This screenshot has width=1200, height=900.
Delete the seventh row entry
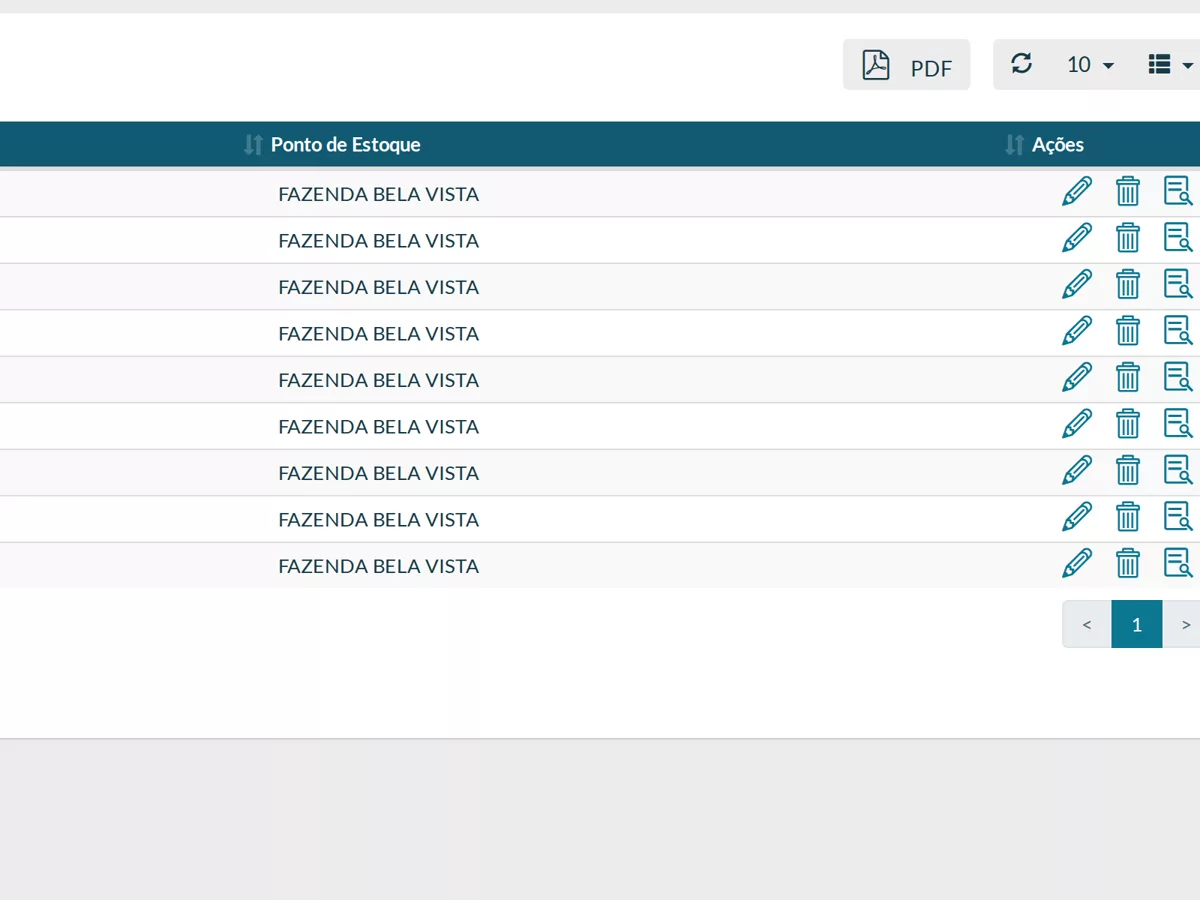(1128, 470)
